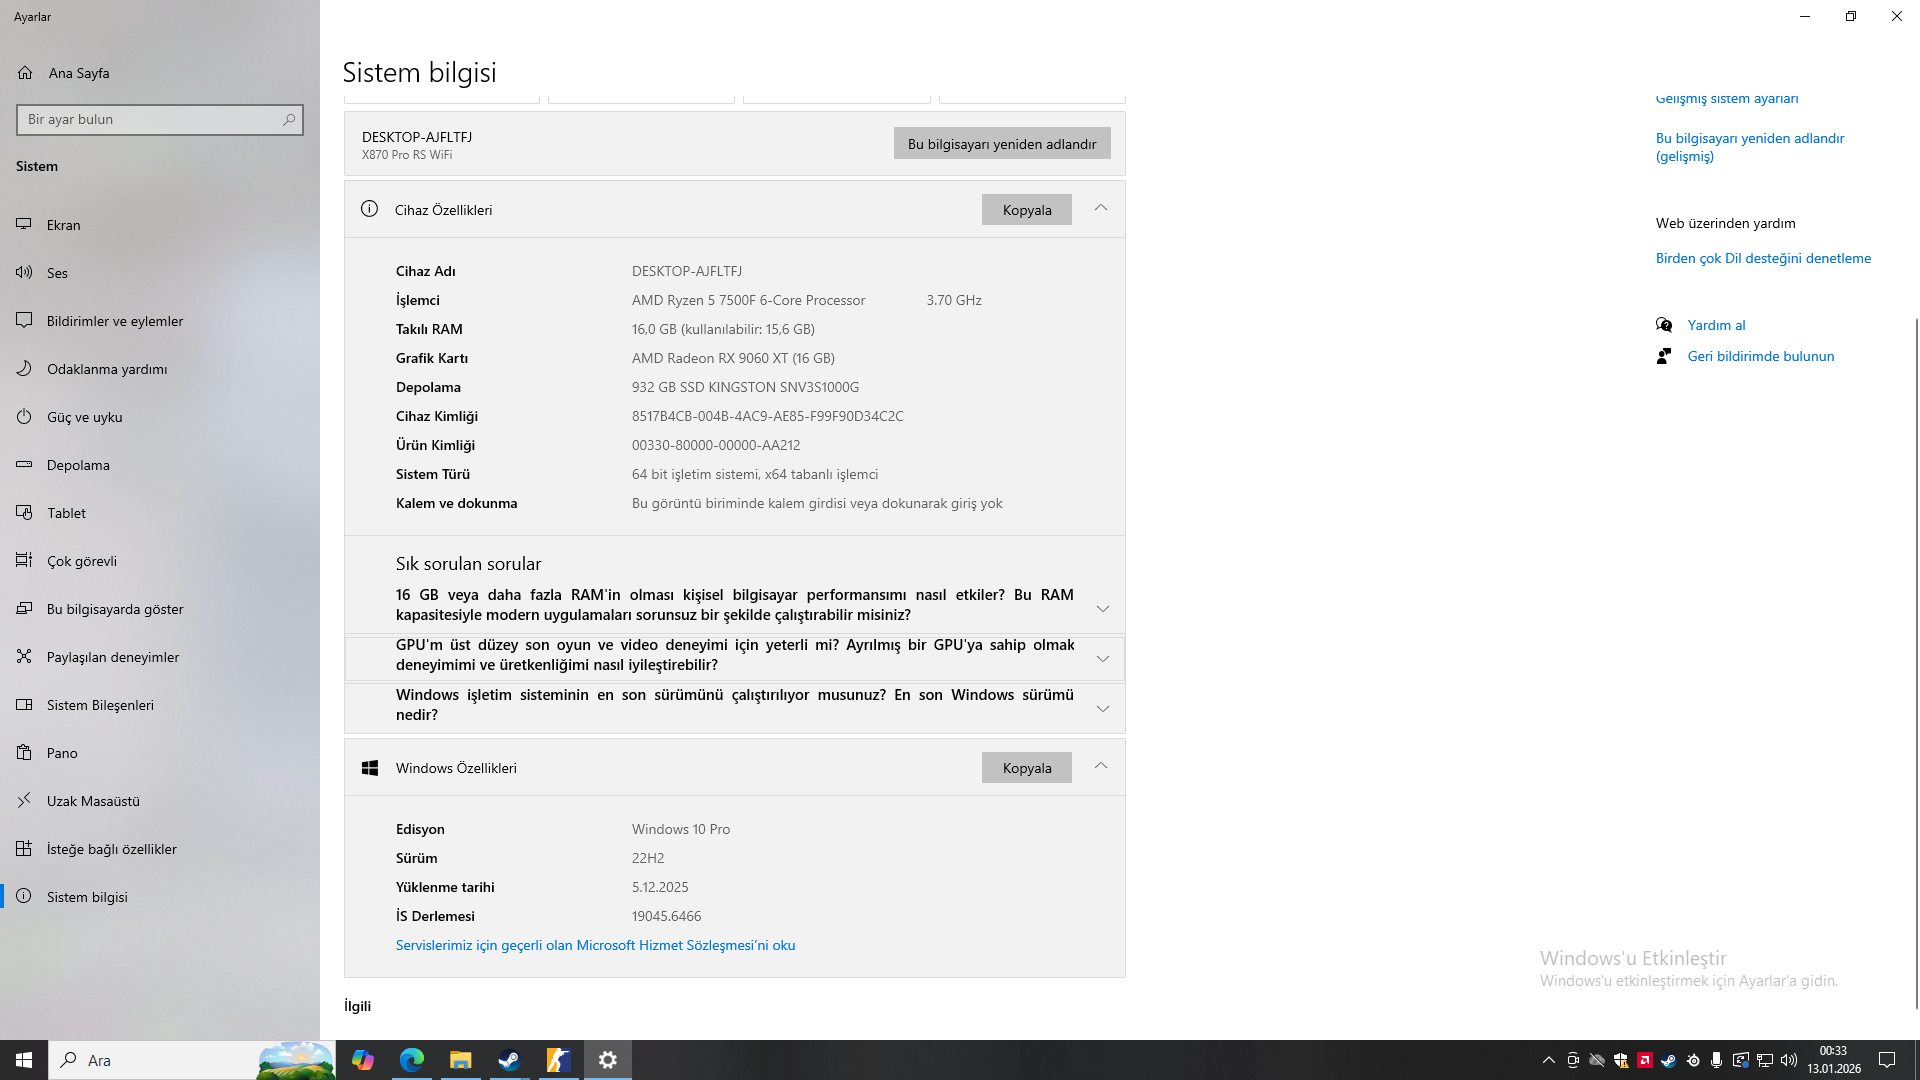Click the product ID 00330-80000-00000-AA212
This screenshot has height=1080, width=1920.
click(716, 445)
